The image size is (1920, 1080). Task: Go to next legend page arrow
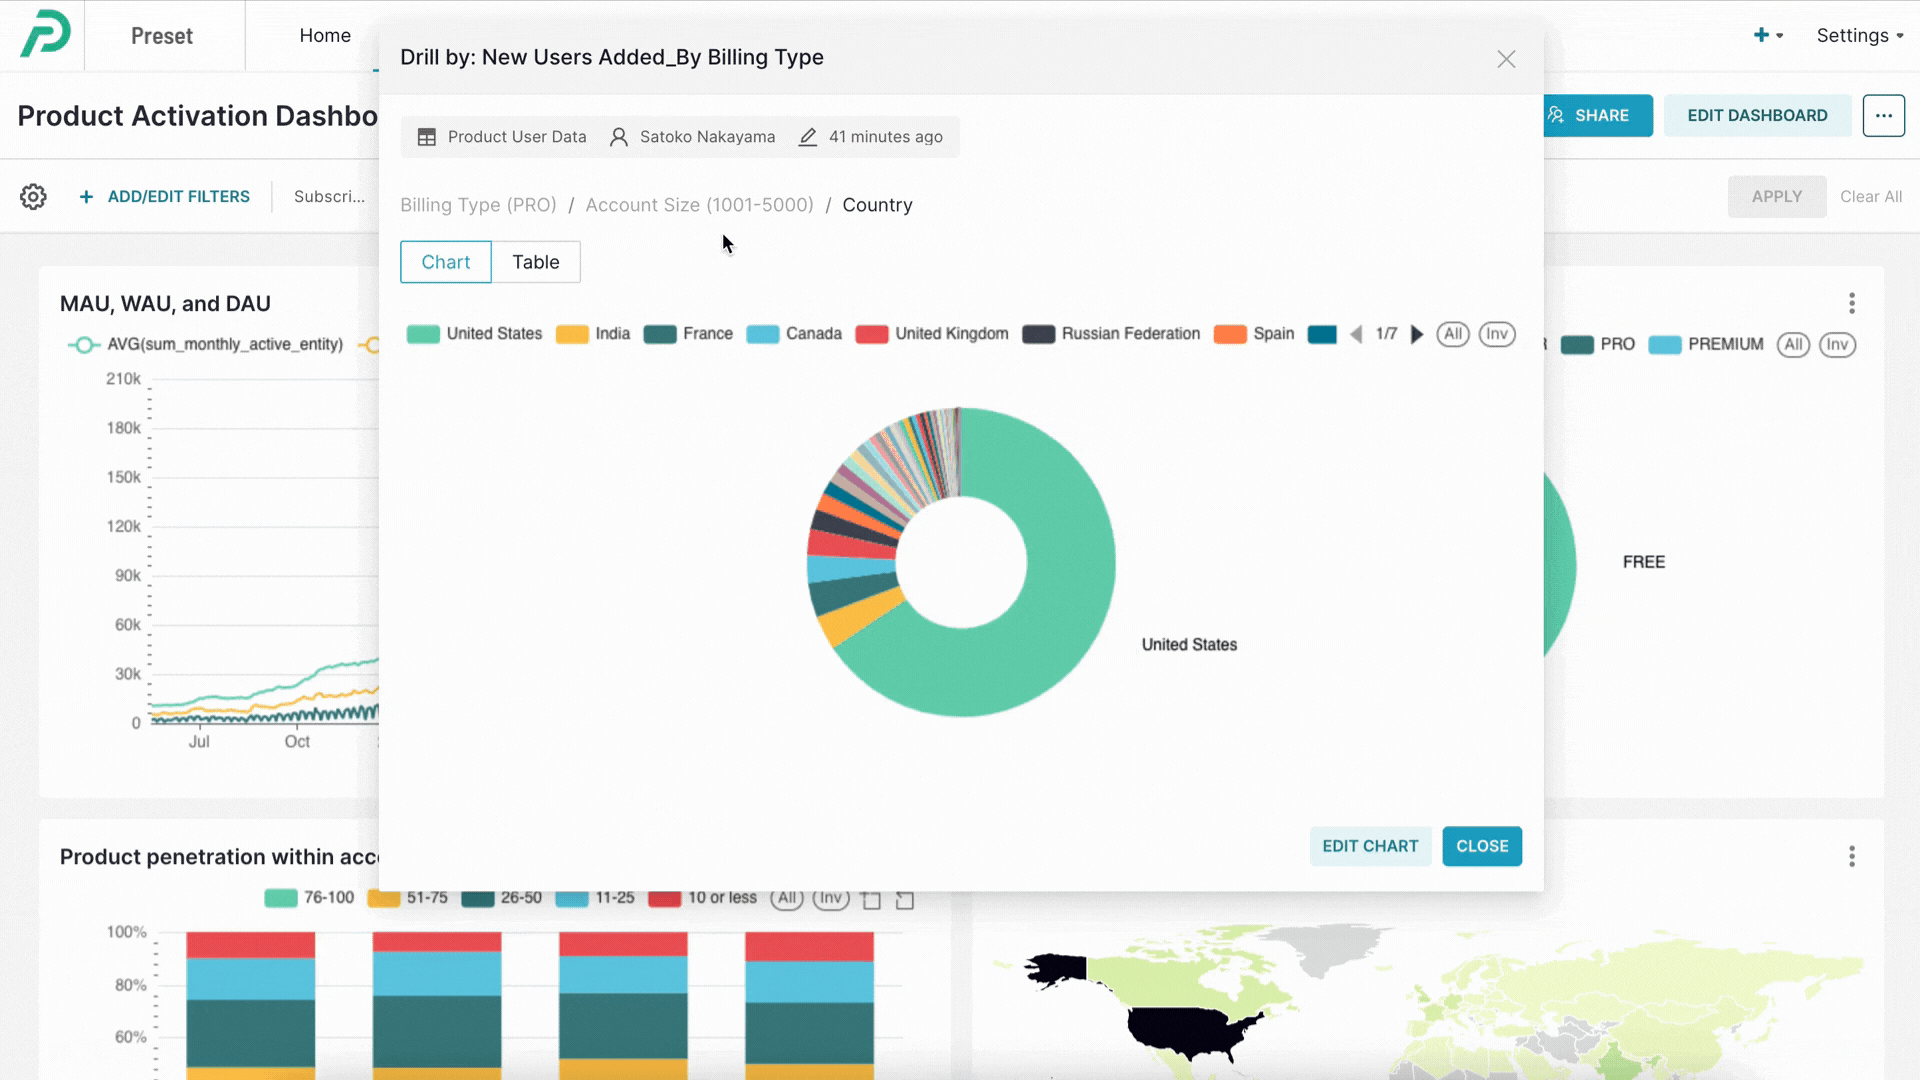(x=1416, y=334)
